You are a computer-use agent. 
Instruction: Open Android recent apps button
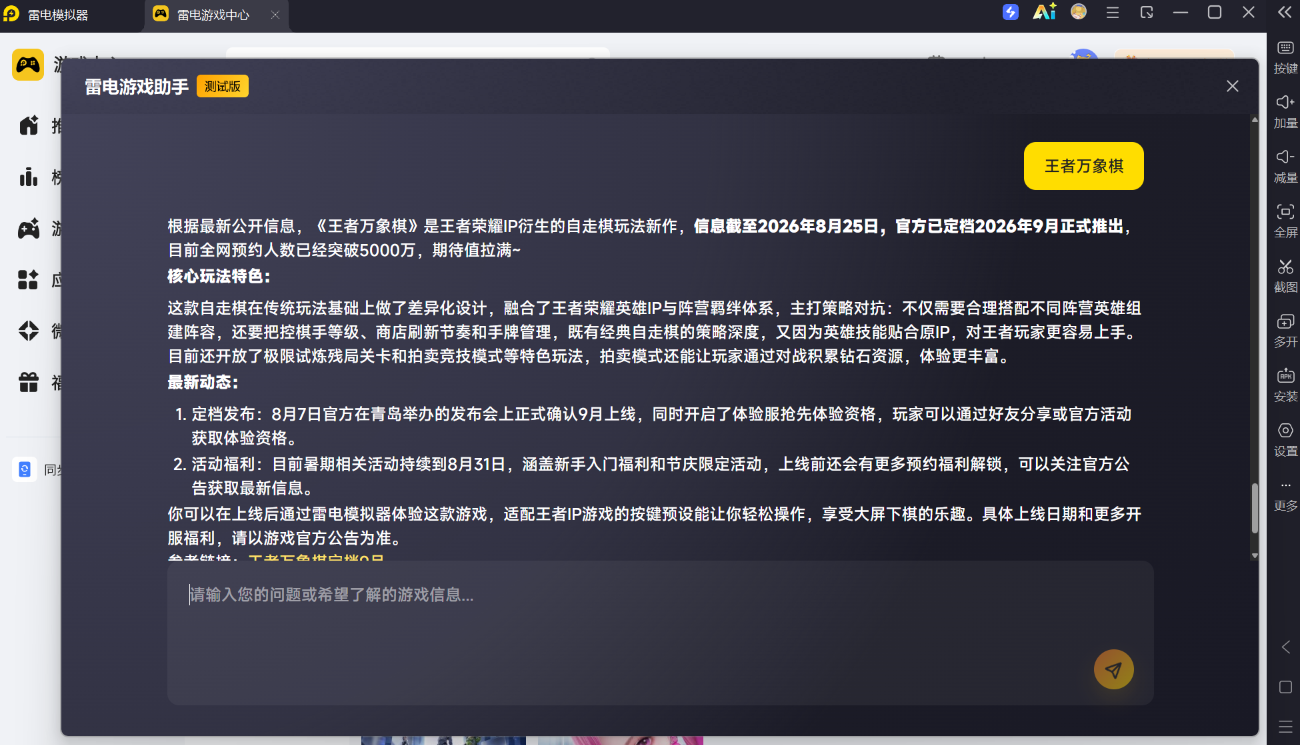(1286, 726)
